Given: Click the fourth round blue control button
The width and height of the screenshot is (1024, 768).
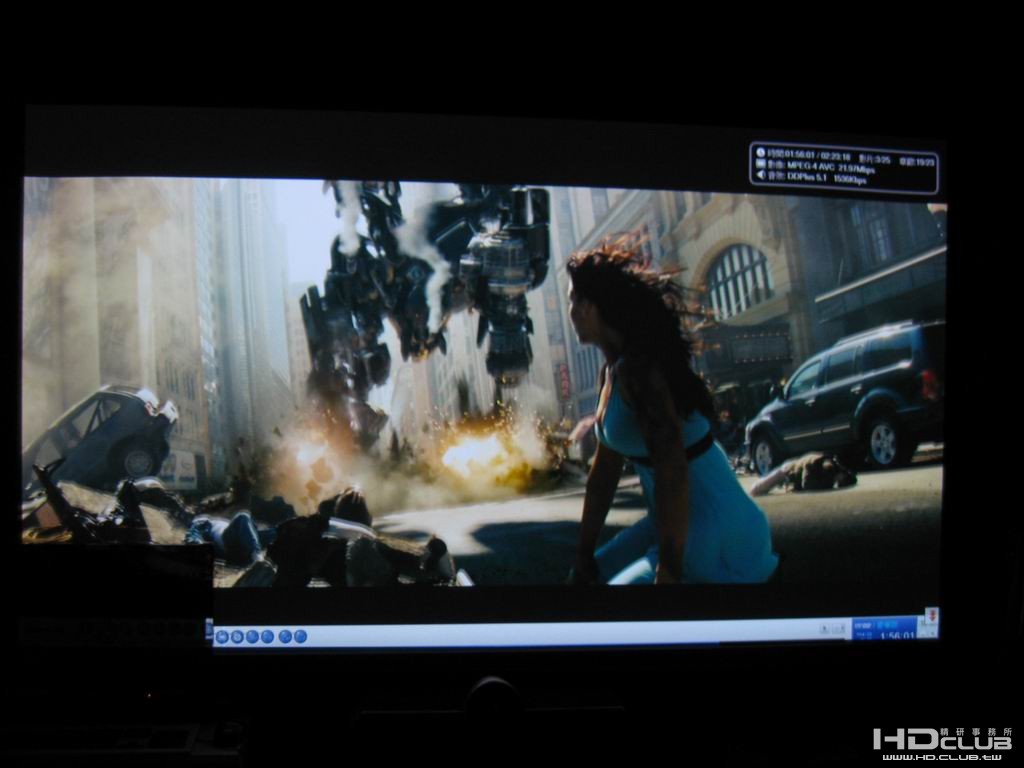Looking at the screenshot, I should (x=268, y=637).
